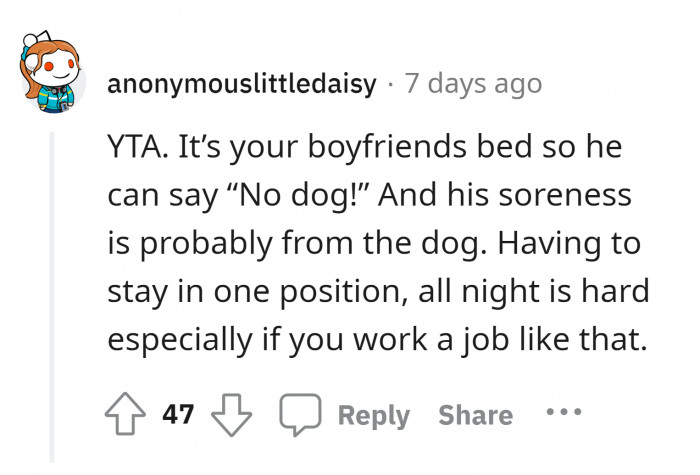The height and width of the screenshot is (475, 700).
Task: Click Share below the comment
Action: [x=475, y=415]
